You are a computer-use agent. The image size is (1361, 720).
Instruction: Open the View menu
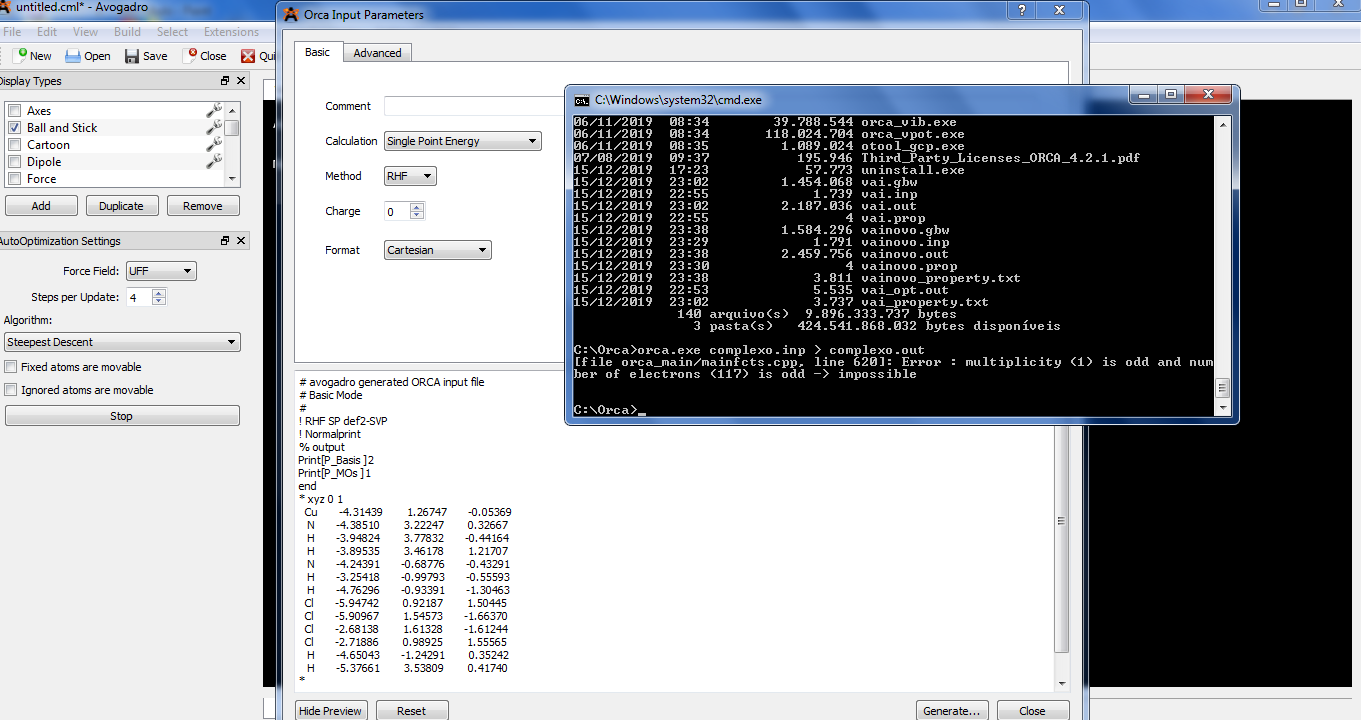(x=86, y=32)
